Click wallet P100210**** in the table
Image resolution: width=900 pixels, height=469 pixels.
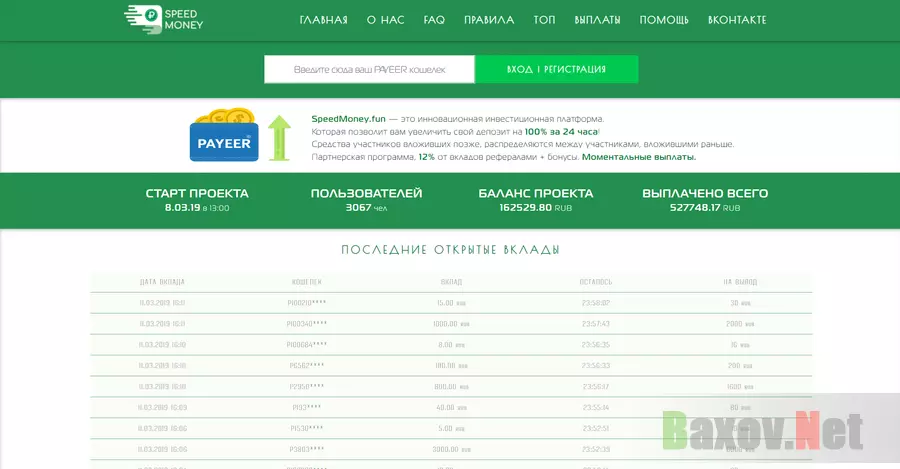pos(307,303)
